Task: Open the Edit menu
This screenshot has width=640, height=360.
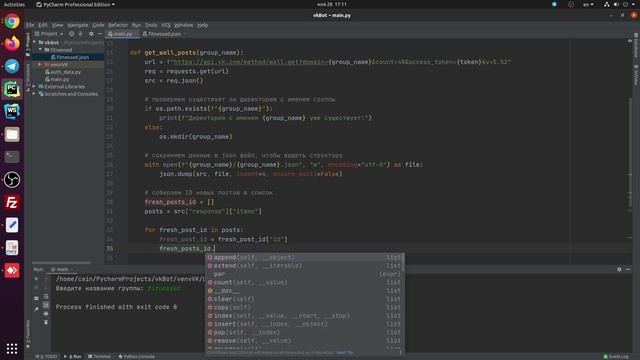Action: [x=43, y=25]
